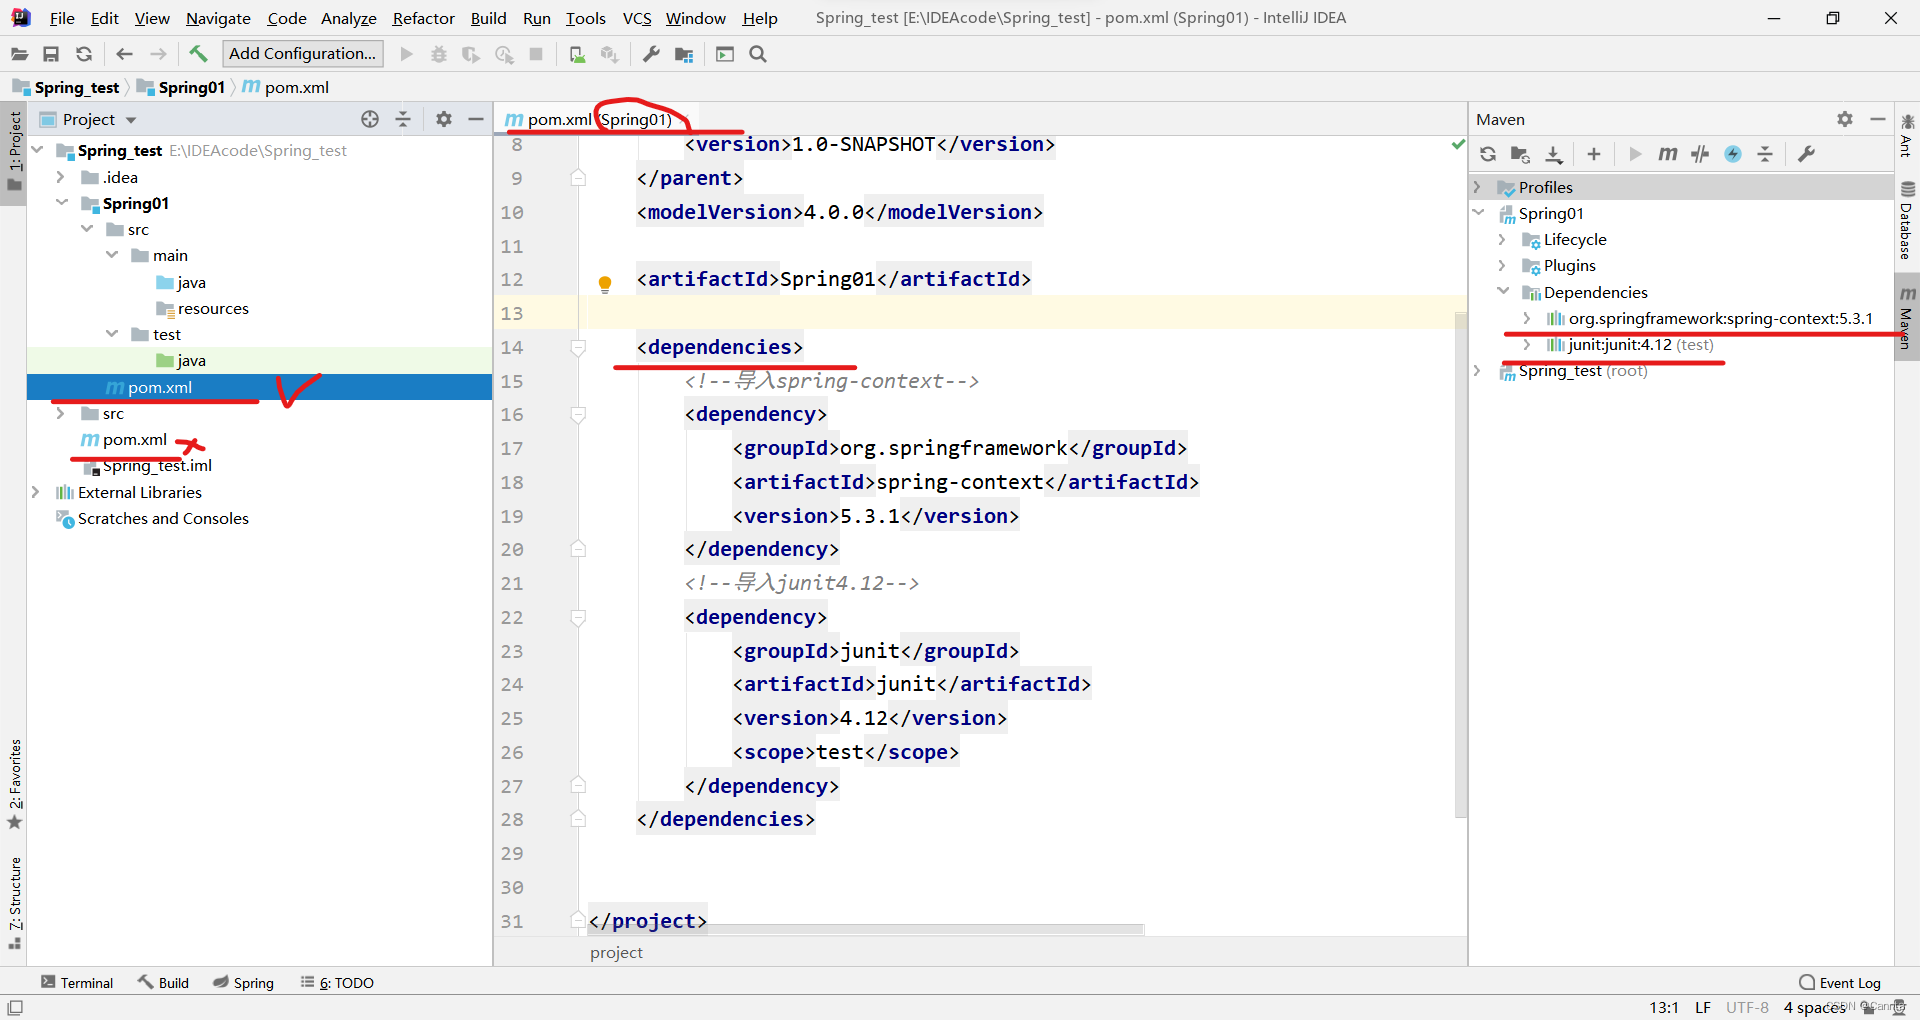Collapse the Dependencies node in the Maven panel

click(1502, 292)
